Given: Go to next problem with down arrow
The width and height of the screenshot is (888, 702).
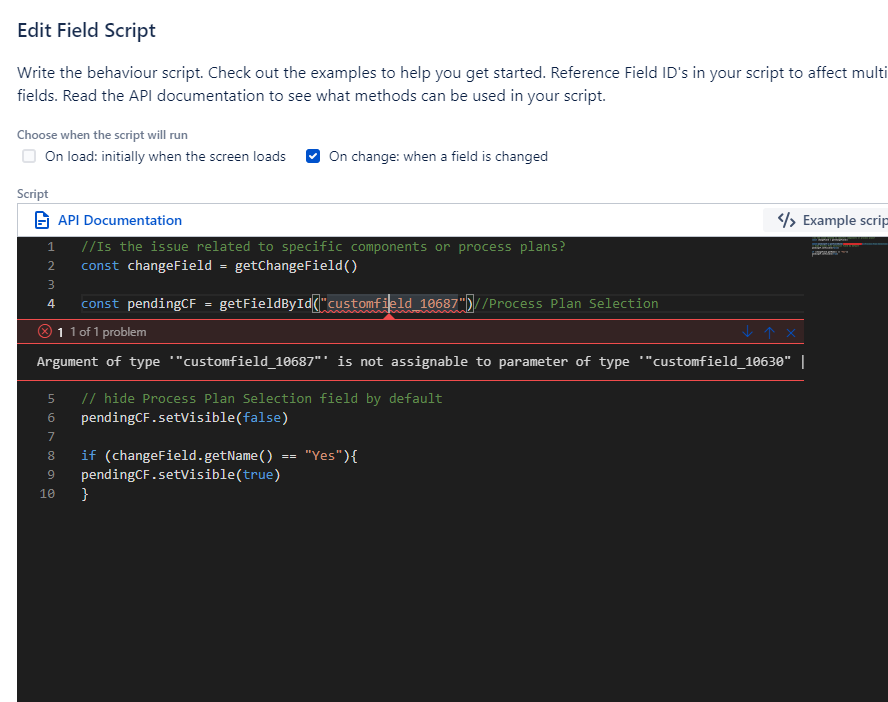Looking at the screenshot, I should (x=747, y=332).
